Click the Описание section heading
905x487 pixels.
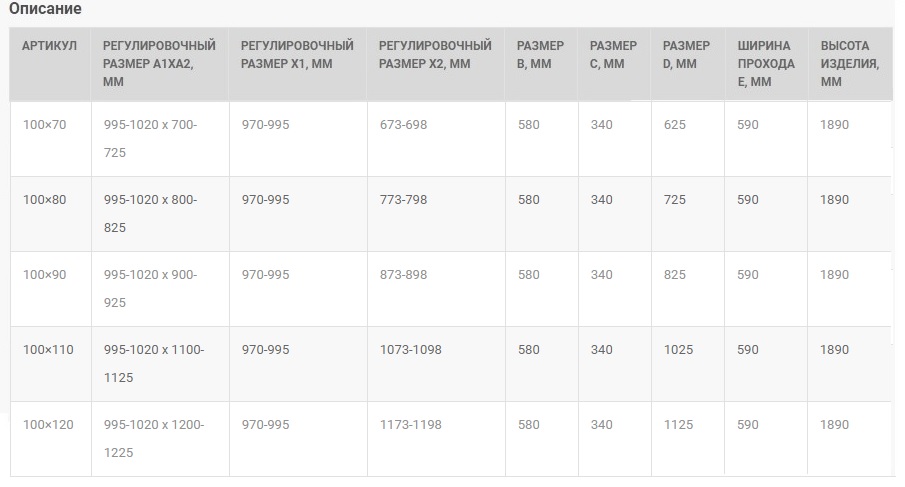click(x=45, y=9)
